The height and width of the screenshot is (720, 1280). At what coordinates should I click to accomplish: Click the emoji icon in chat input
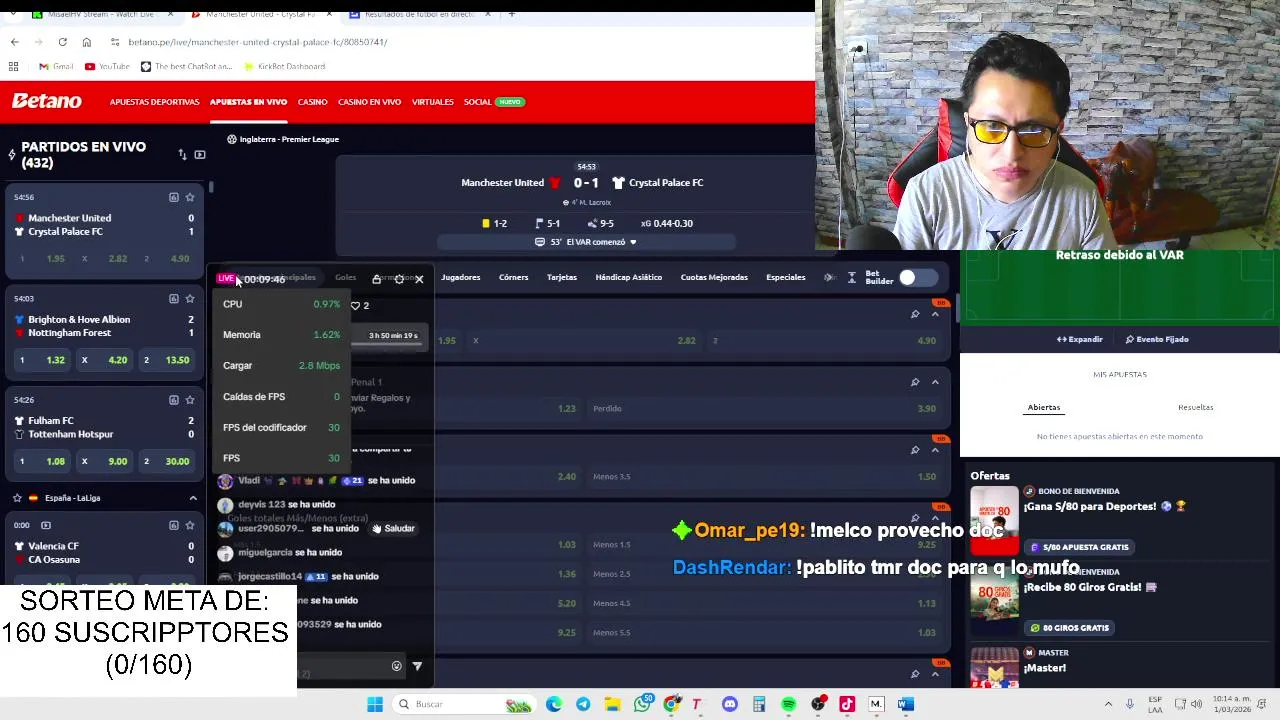point(396,666)
